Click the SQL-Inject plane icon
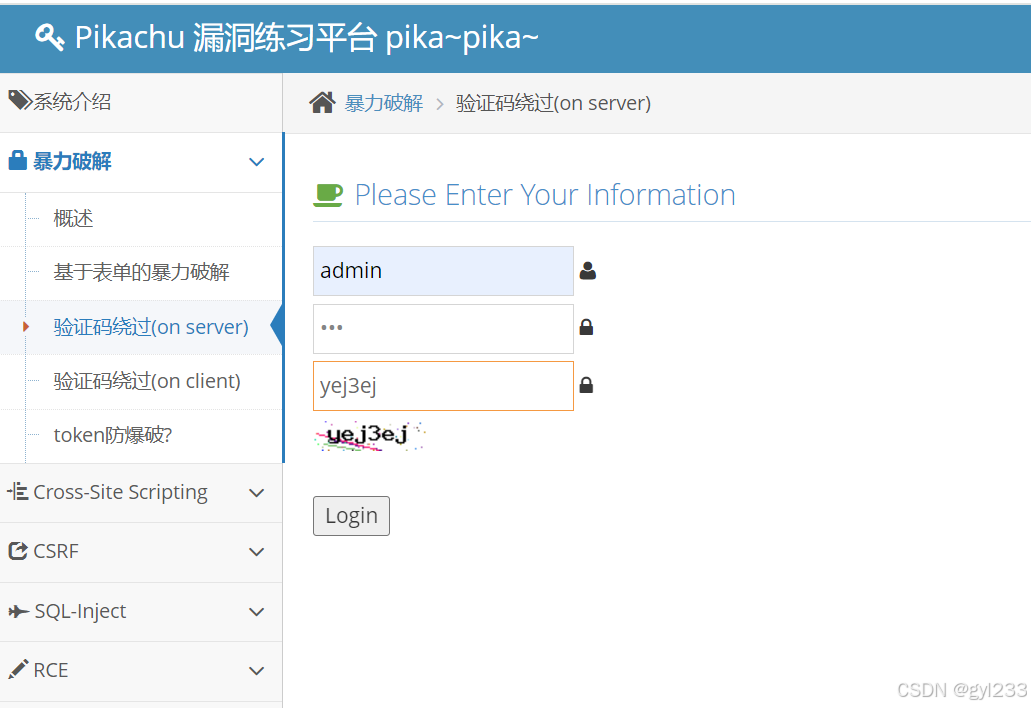Viewport: 1031px width, 708px height. 18,611
